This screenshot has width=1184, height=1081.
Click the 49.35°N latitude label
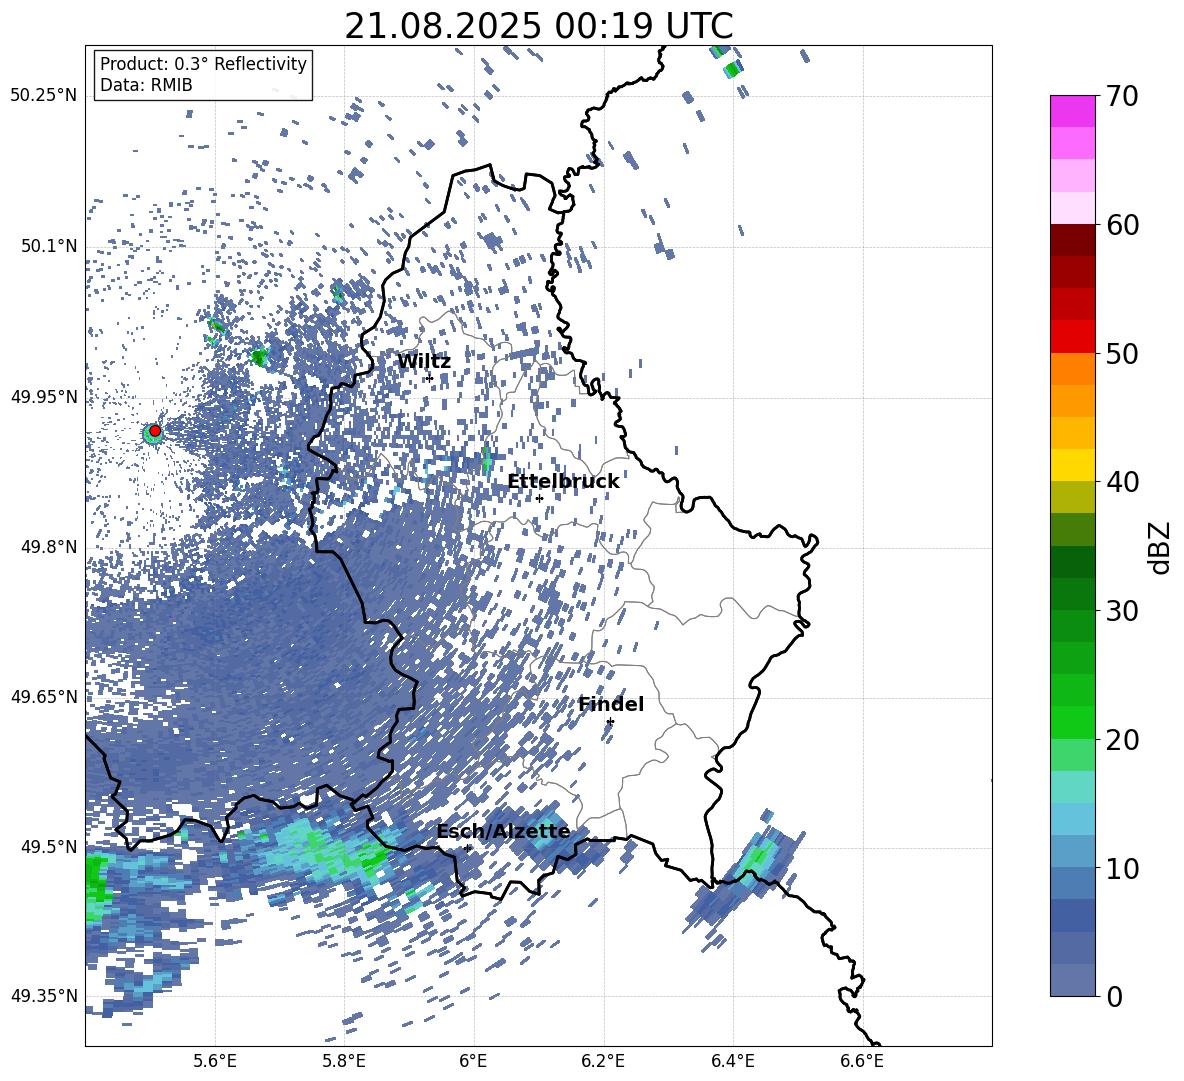pos(43,996)
